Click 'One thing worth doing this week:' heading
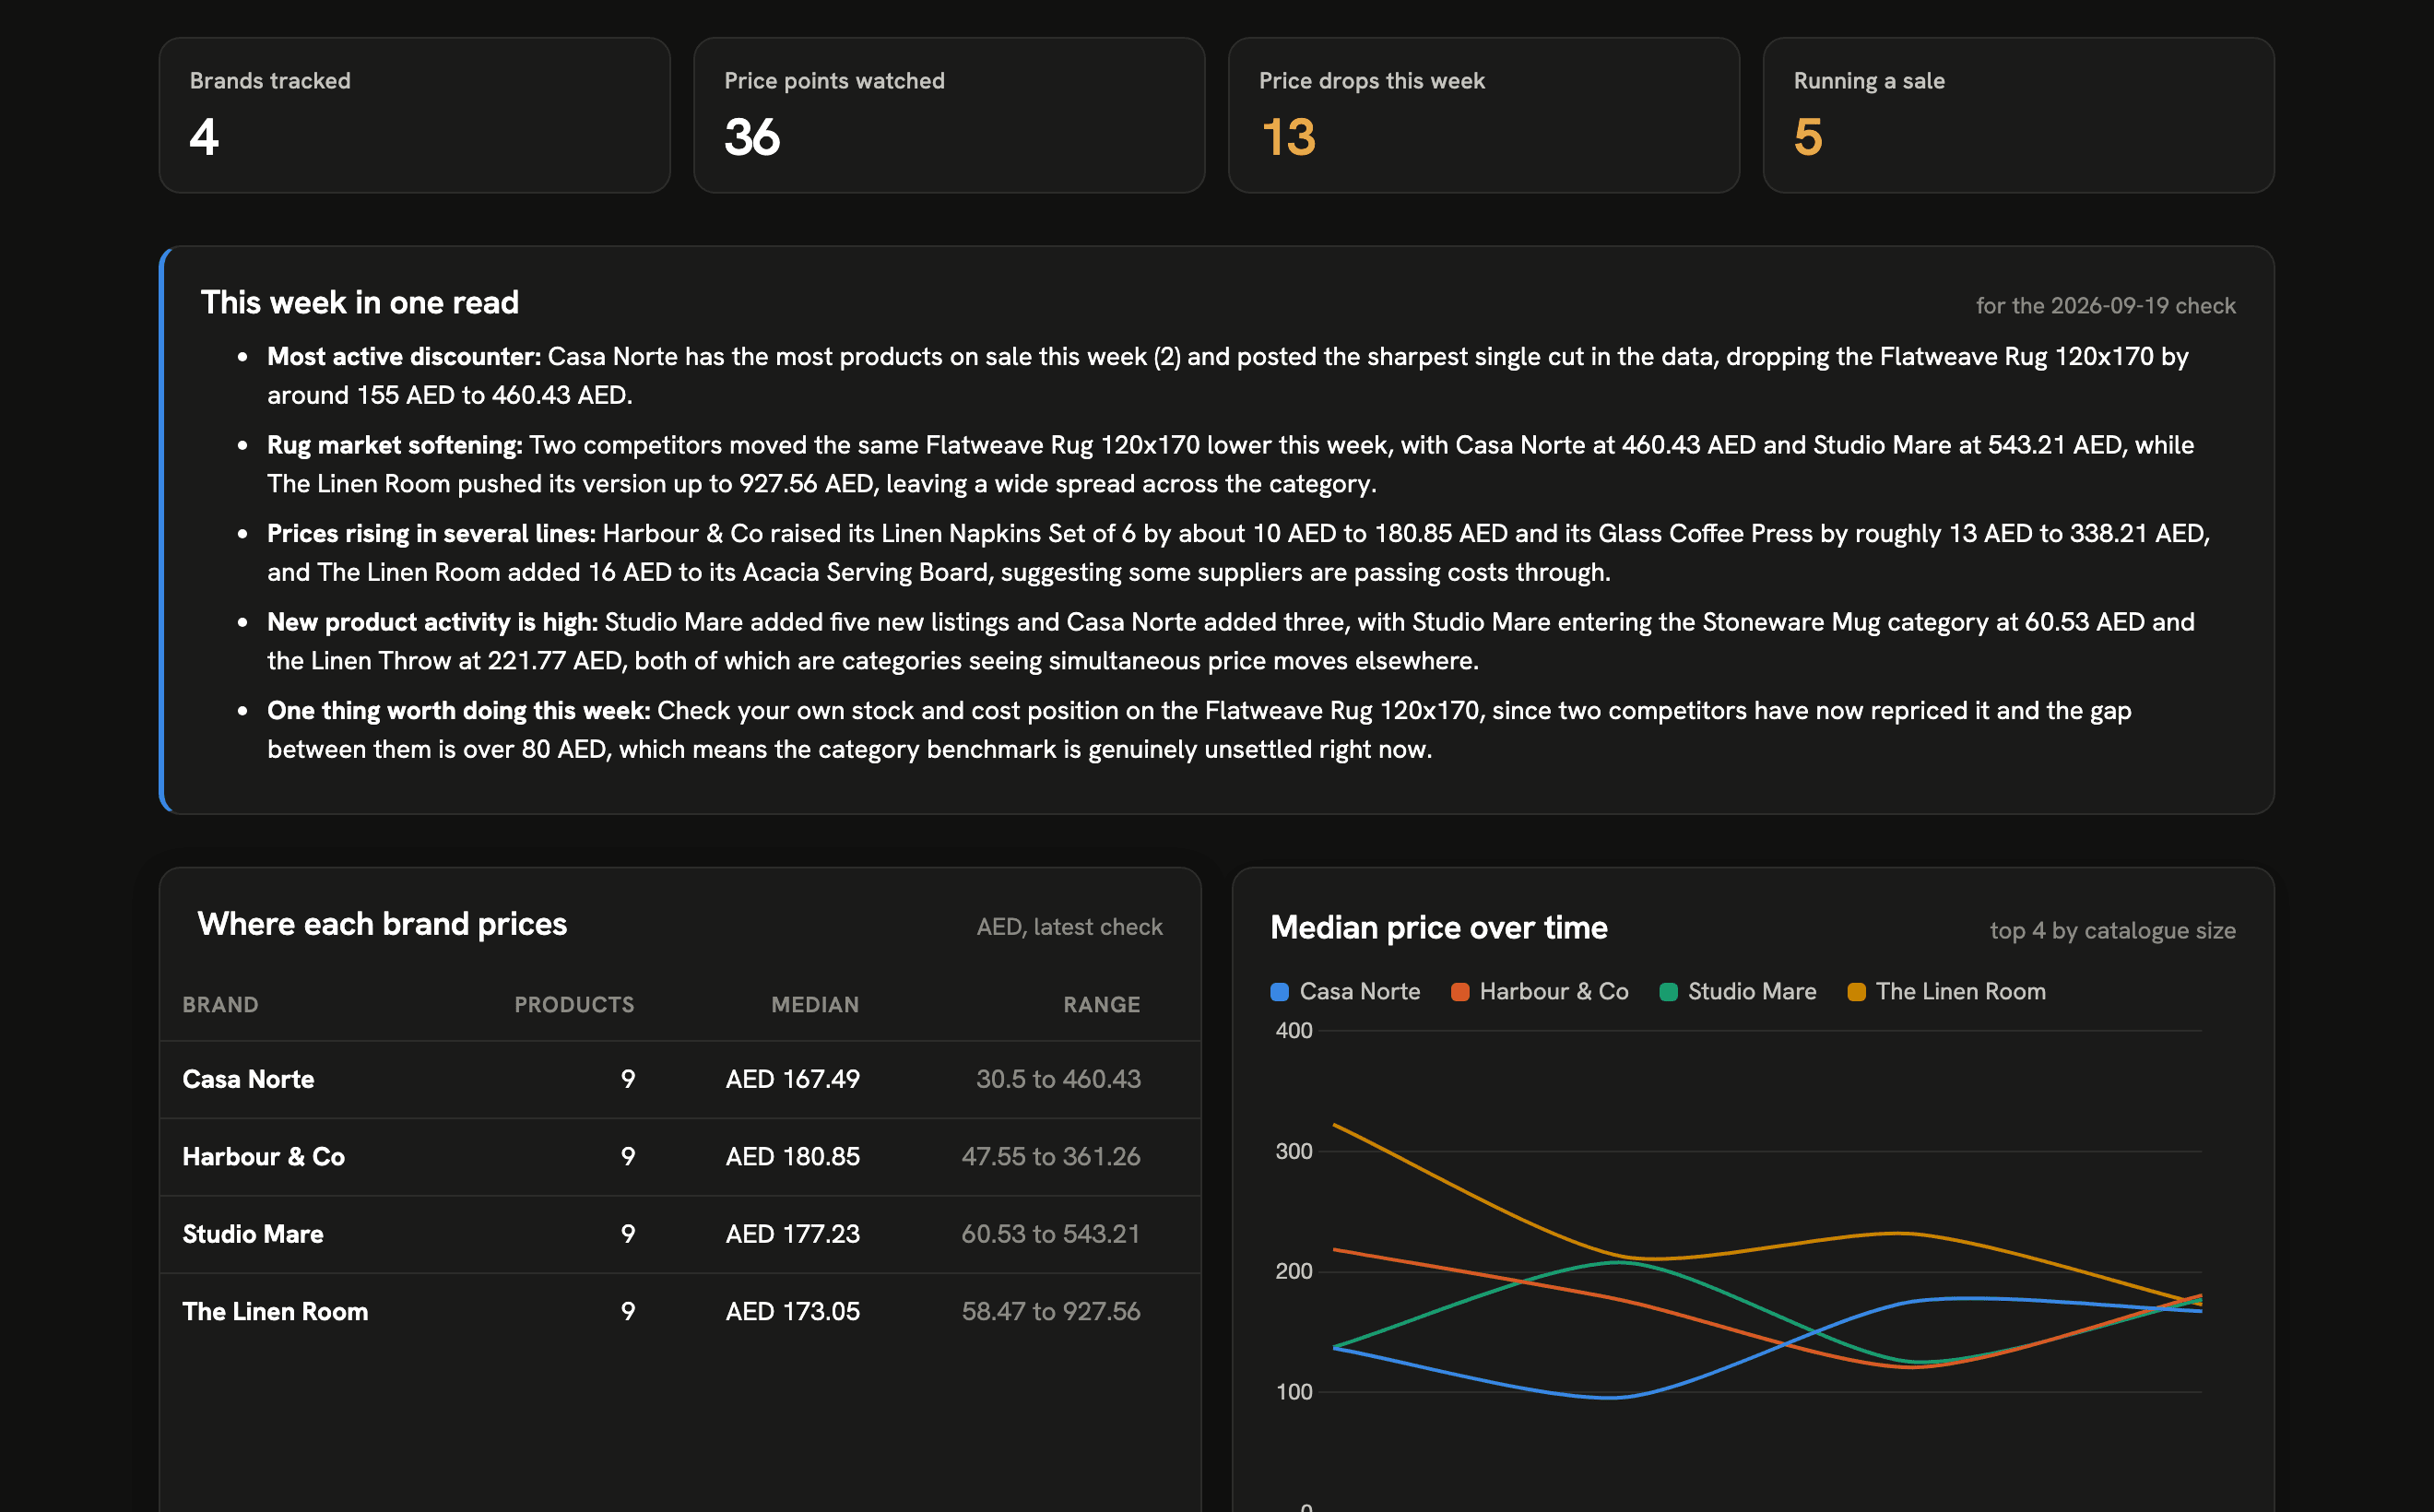The height and width of the screenshot is (1512, 2434). pyautogui.click(x=458, y=711)
